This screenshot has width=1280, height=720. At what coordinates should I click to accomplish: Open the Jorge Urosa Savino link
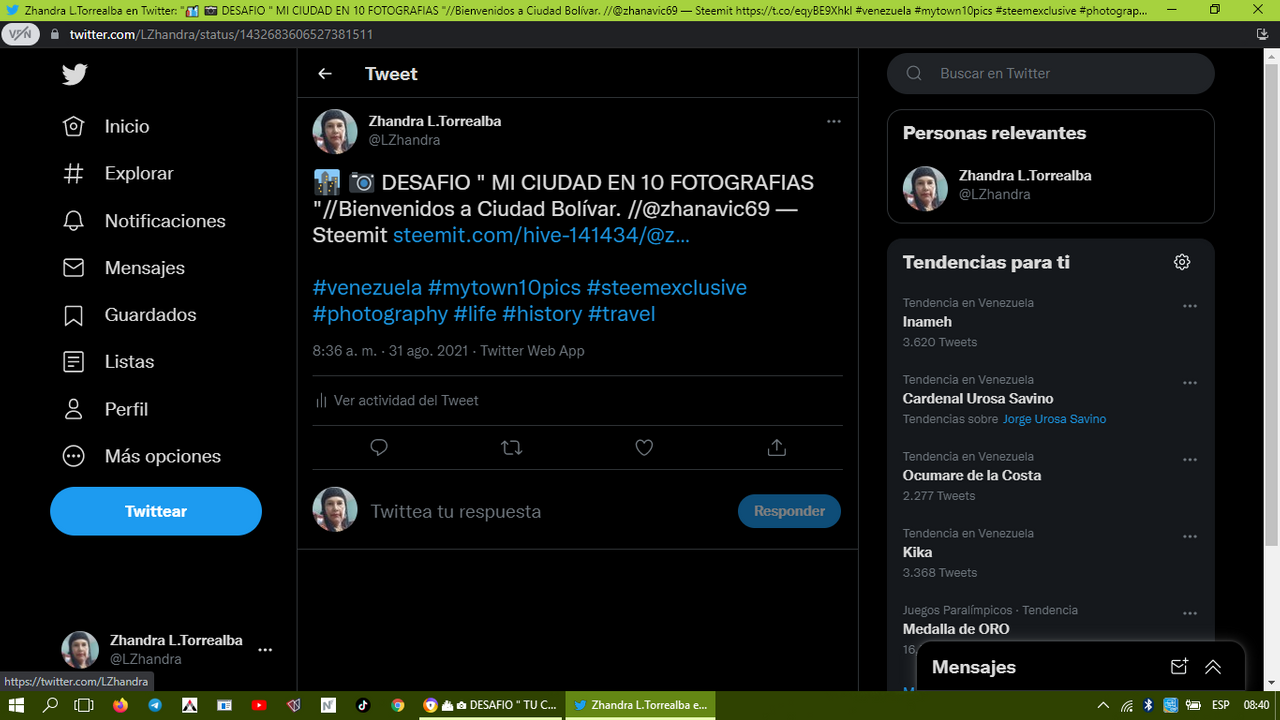(x=1054, y=419)
